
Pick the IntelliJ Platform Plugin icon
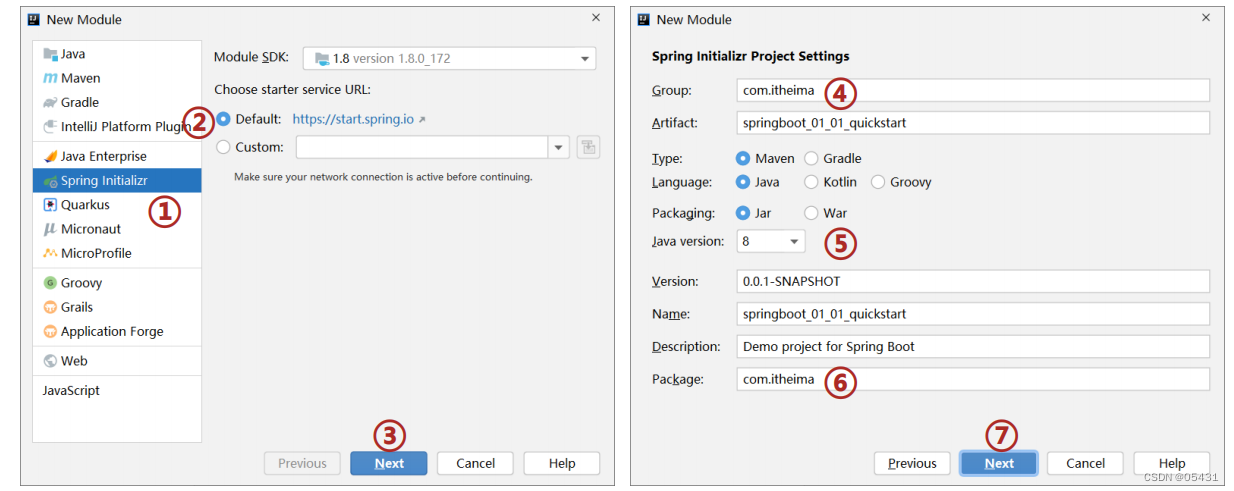(x=50, y=127)
